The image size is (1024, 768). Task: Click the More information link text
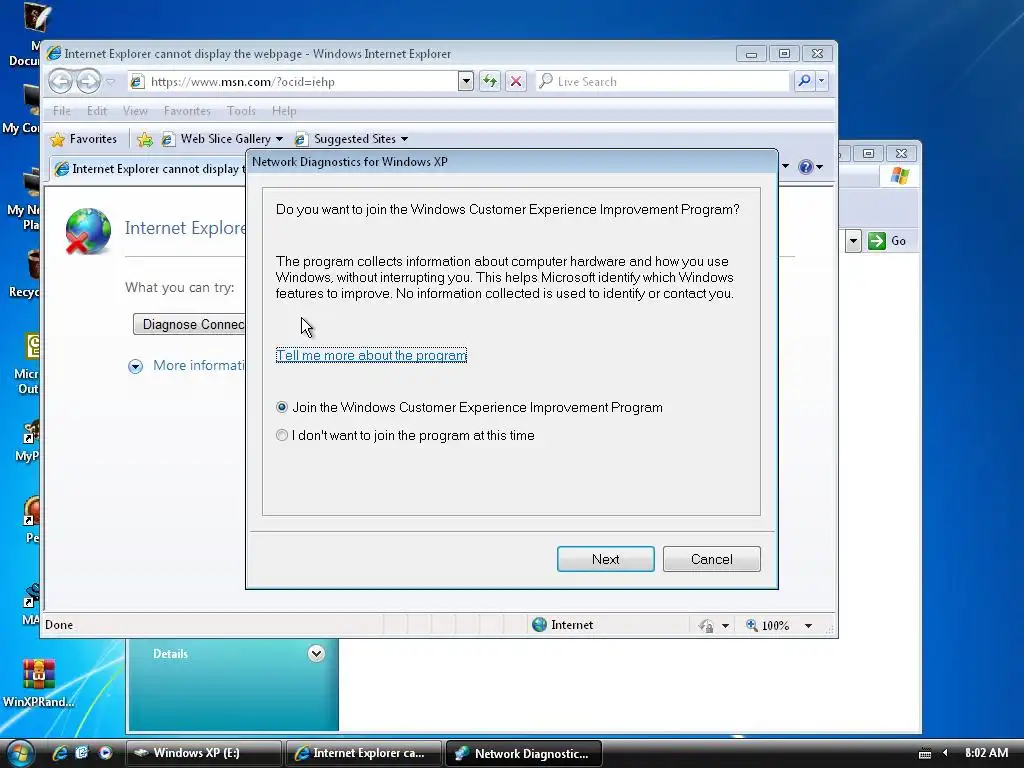(x=199, y=366)
